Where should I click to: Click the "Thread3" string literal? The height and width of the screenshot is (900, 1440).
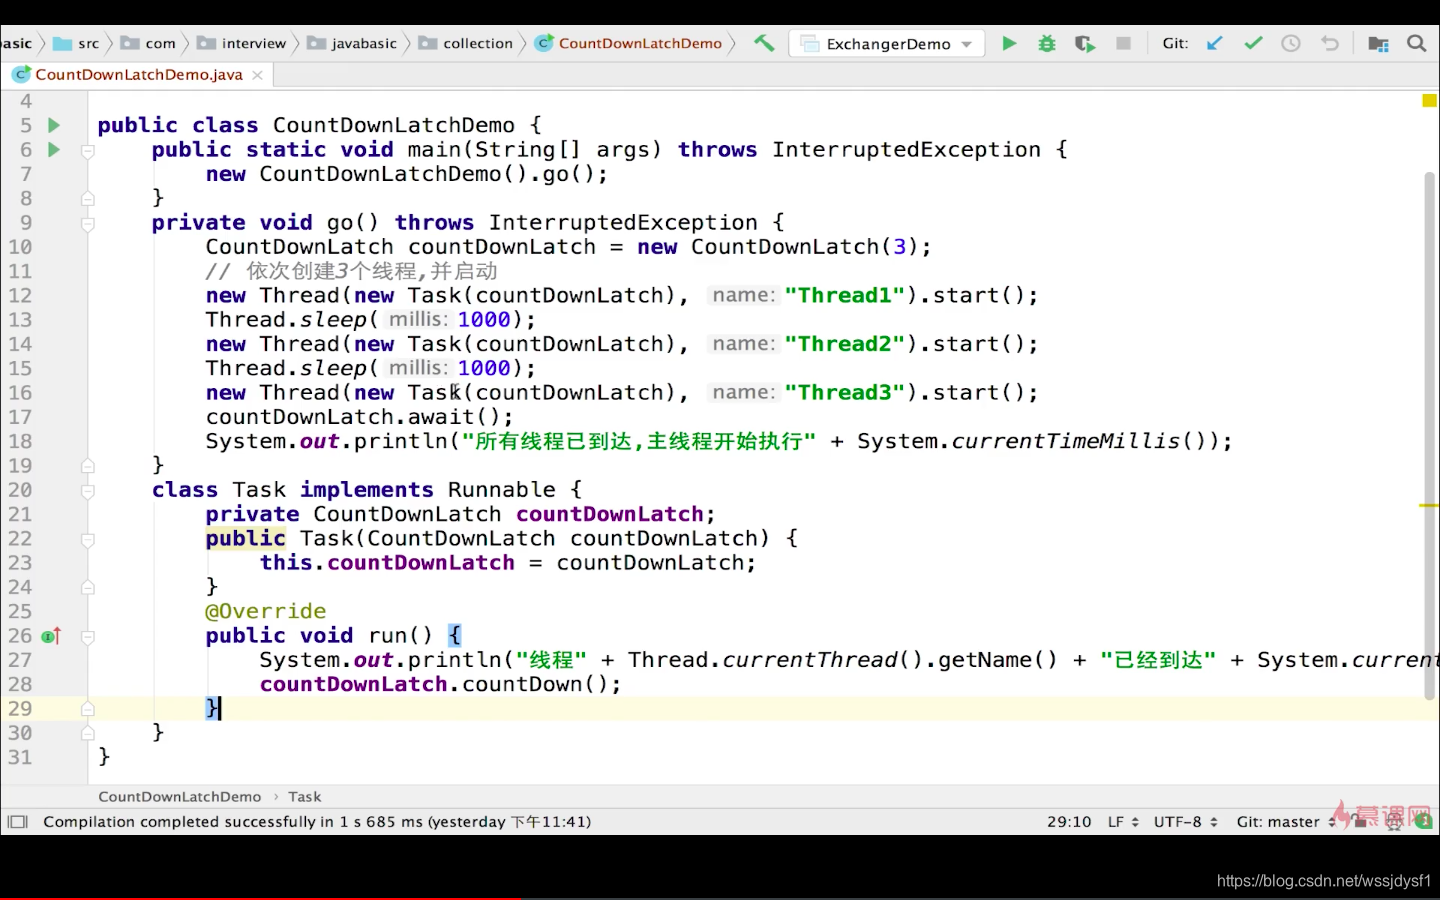[845, 393]
